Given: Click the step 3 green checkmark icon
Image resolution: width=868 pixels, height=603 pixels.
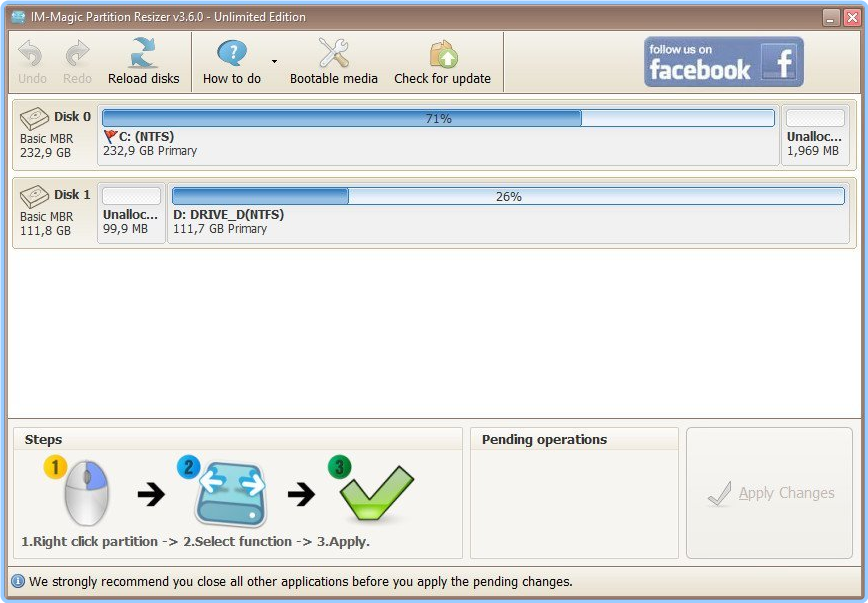Looking at the screenshot, I should [375, 493].
